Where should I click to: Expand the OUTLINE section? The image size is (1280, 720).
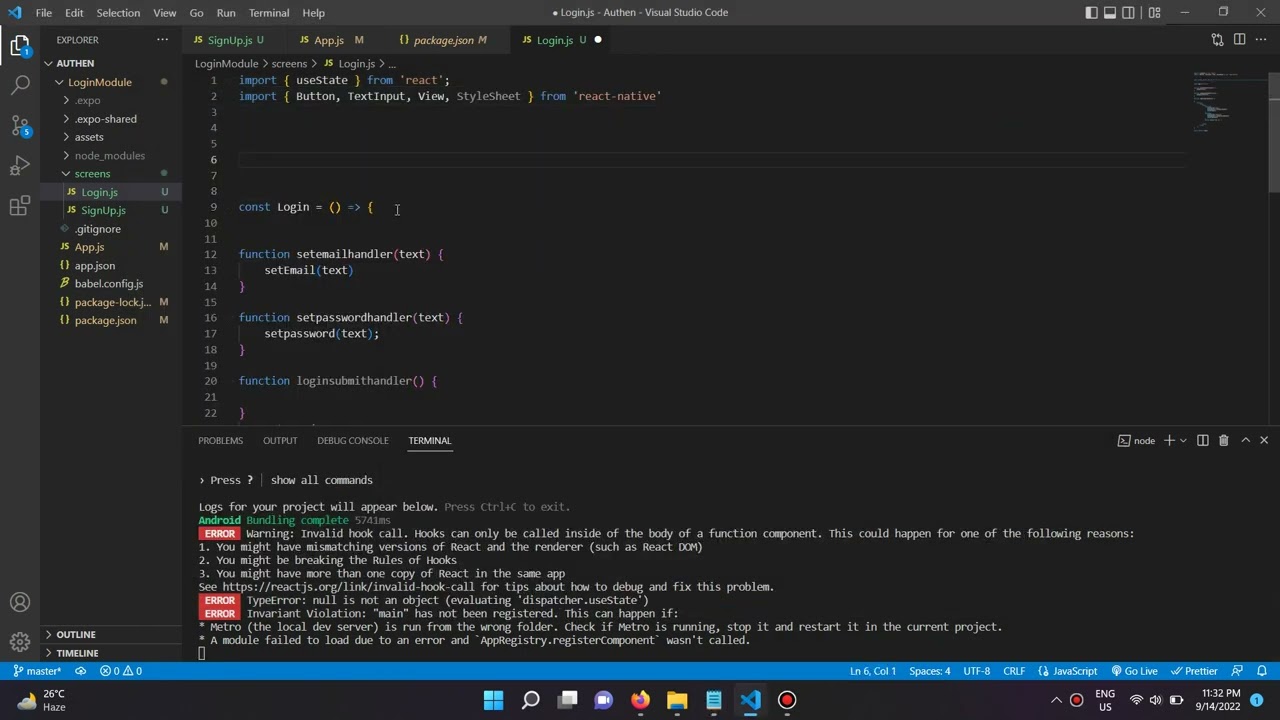tap(110, 634)
